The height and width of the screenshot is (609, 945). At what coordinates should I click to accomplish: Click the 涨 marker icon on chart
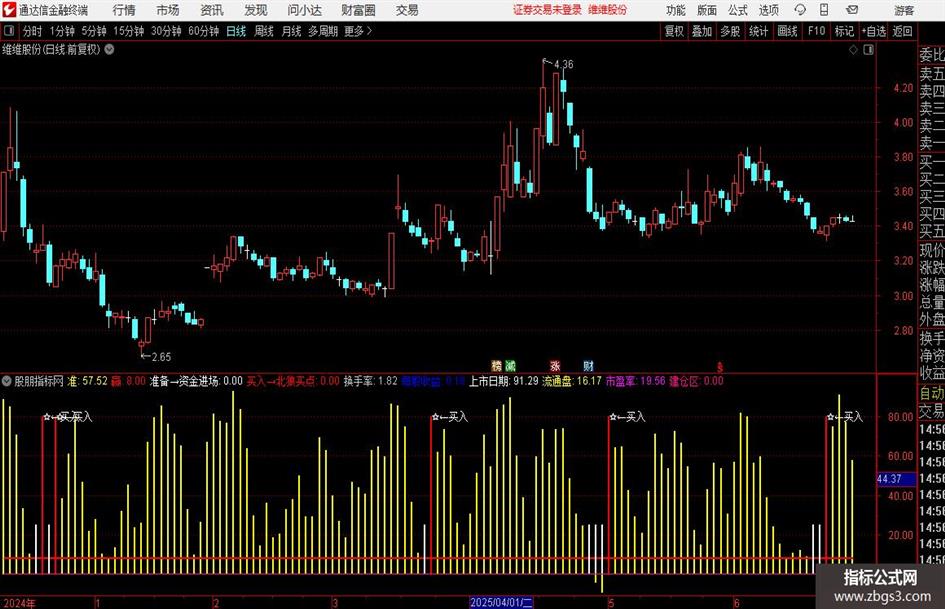[x=555, y=365]
